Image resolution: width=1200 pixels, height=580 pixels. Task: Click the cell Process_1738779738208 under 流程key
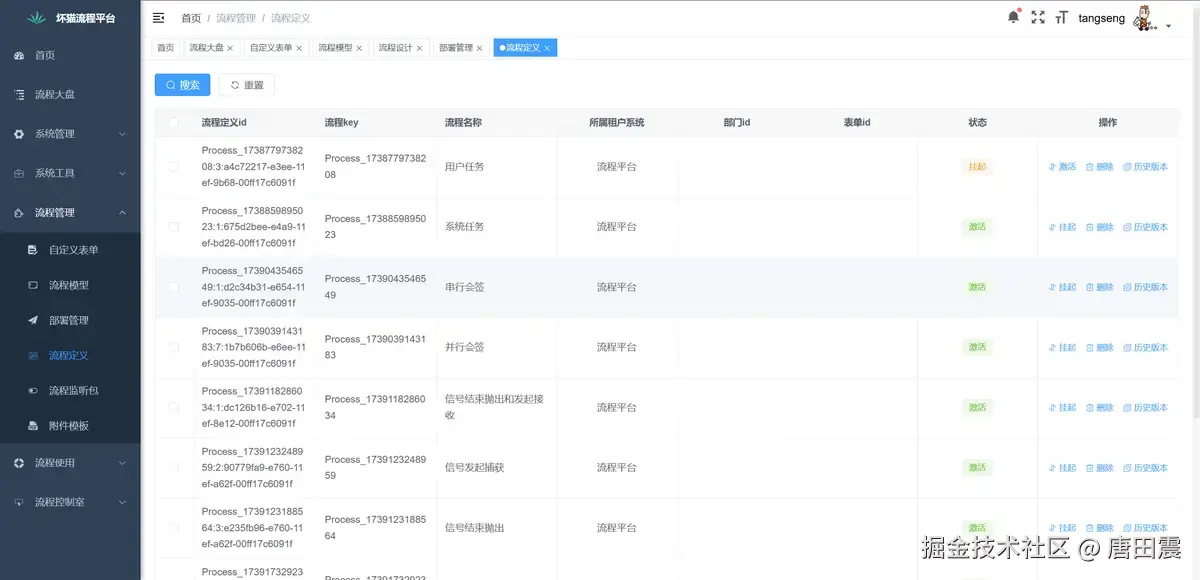point(375,166)
